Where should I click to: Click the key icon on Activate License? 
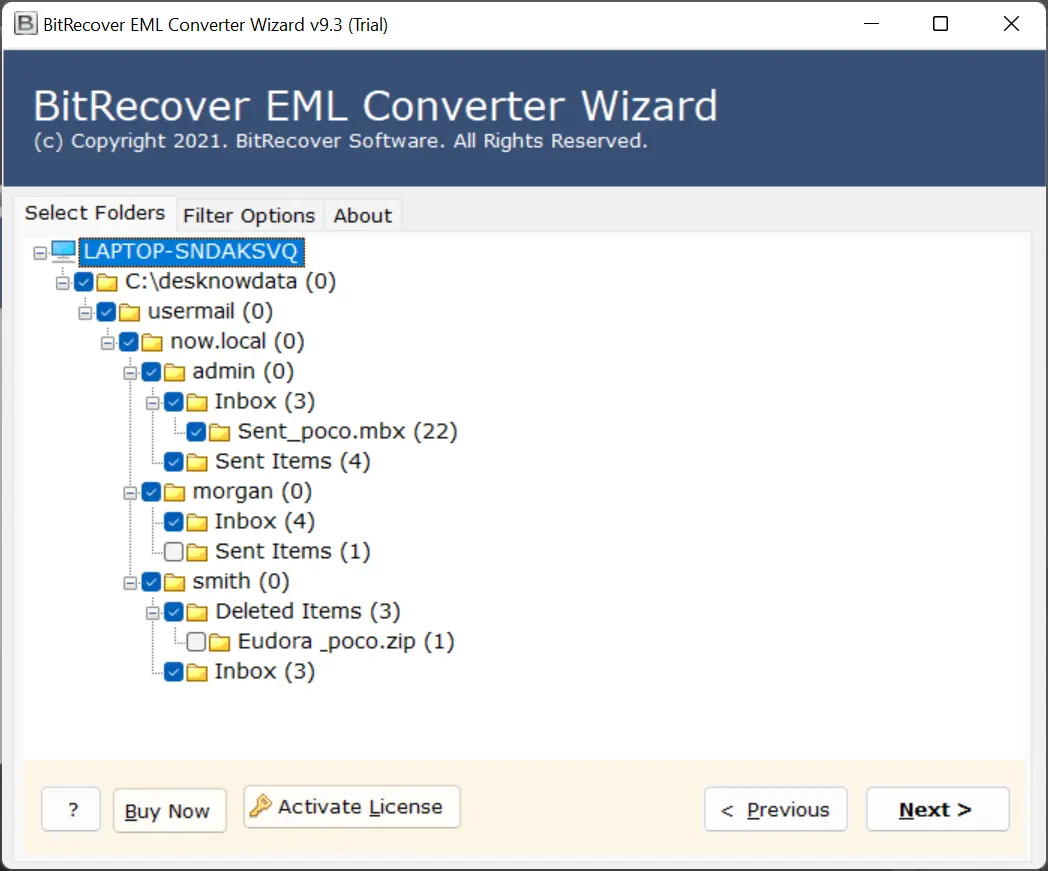[x=261, y=806]
